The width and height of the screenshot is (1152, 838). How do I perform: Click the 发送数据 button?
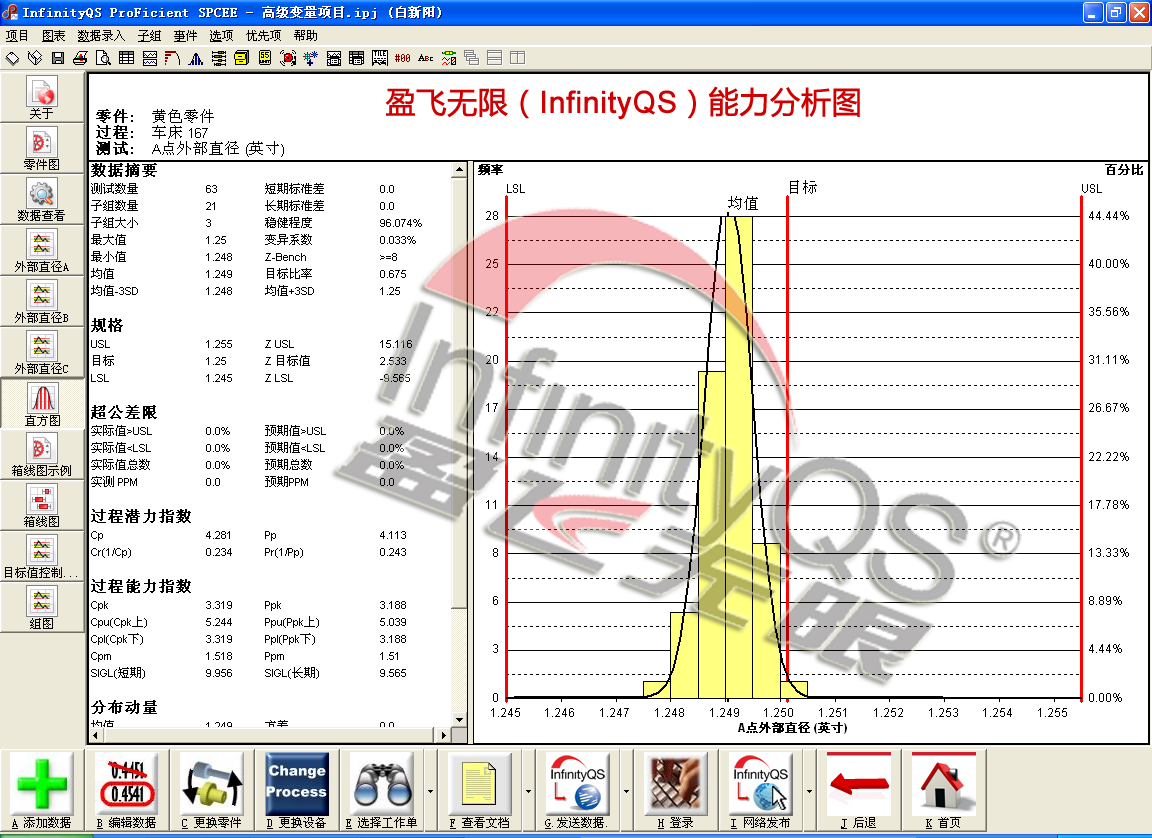coord(577,790)
